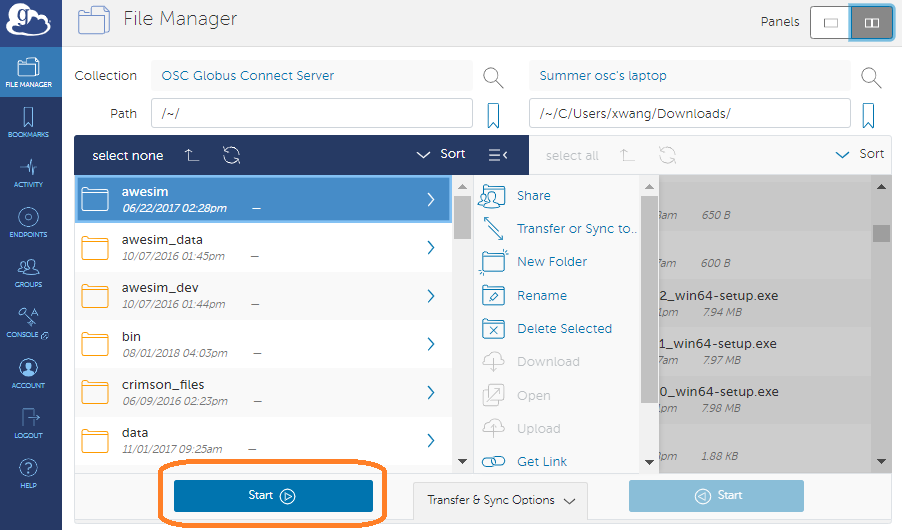Edit the OSC Globus Connect Server collection field
Screen dimensions: 902x530
(312, 75)
